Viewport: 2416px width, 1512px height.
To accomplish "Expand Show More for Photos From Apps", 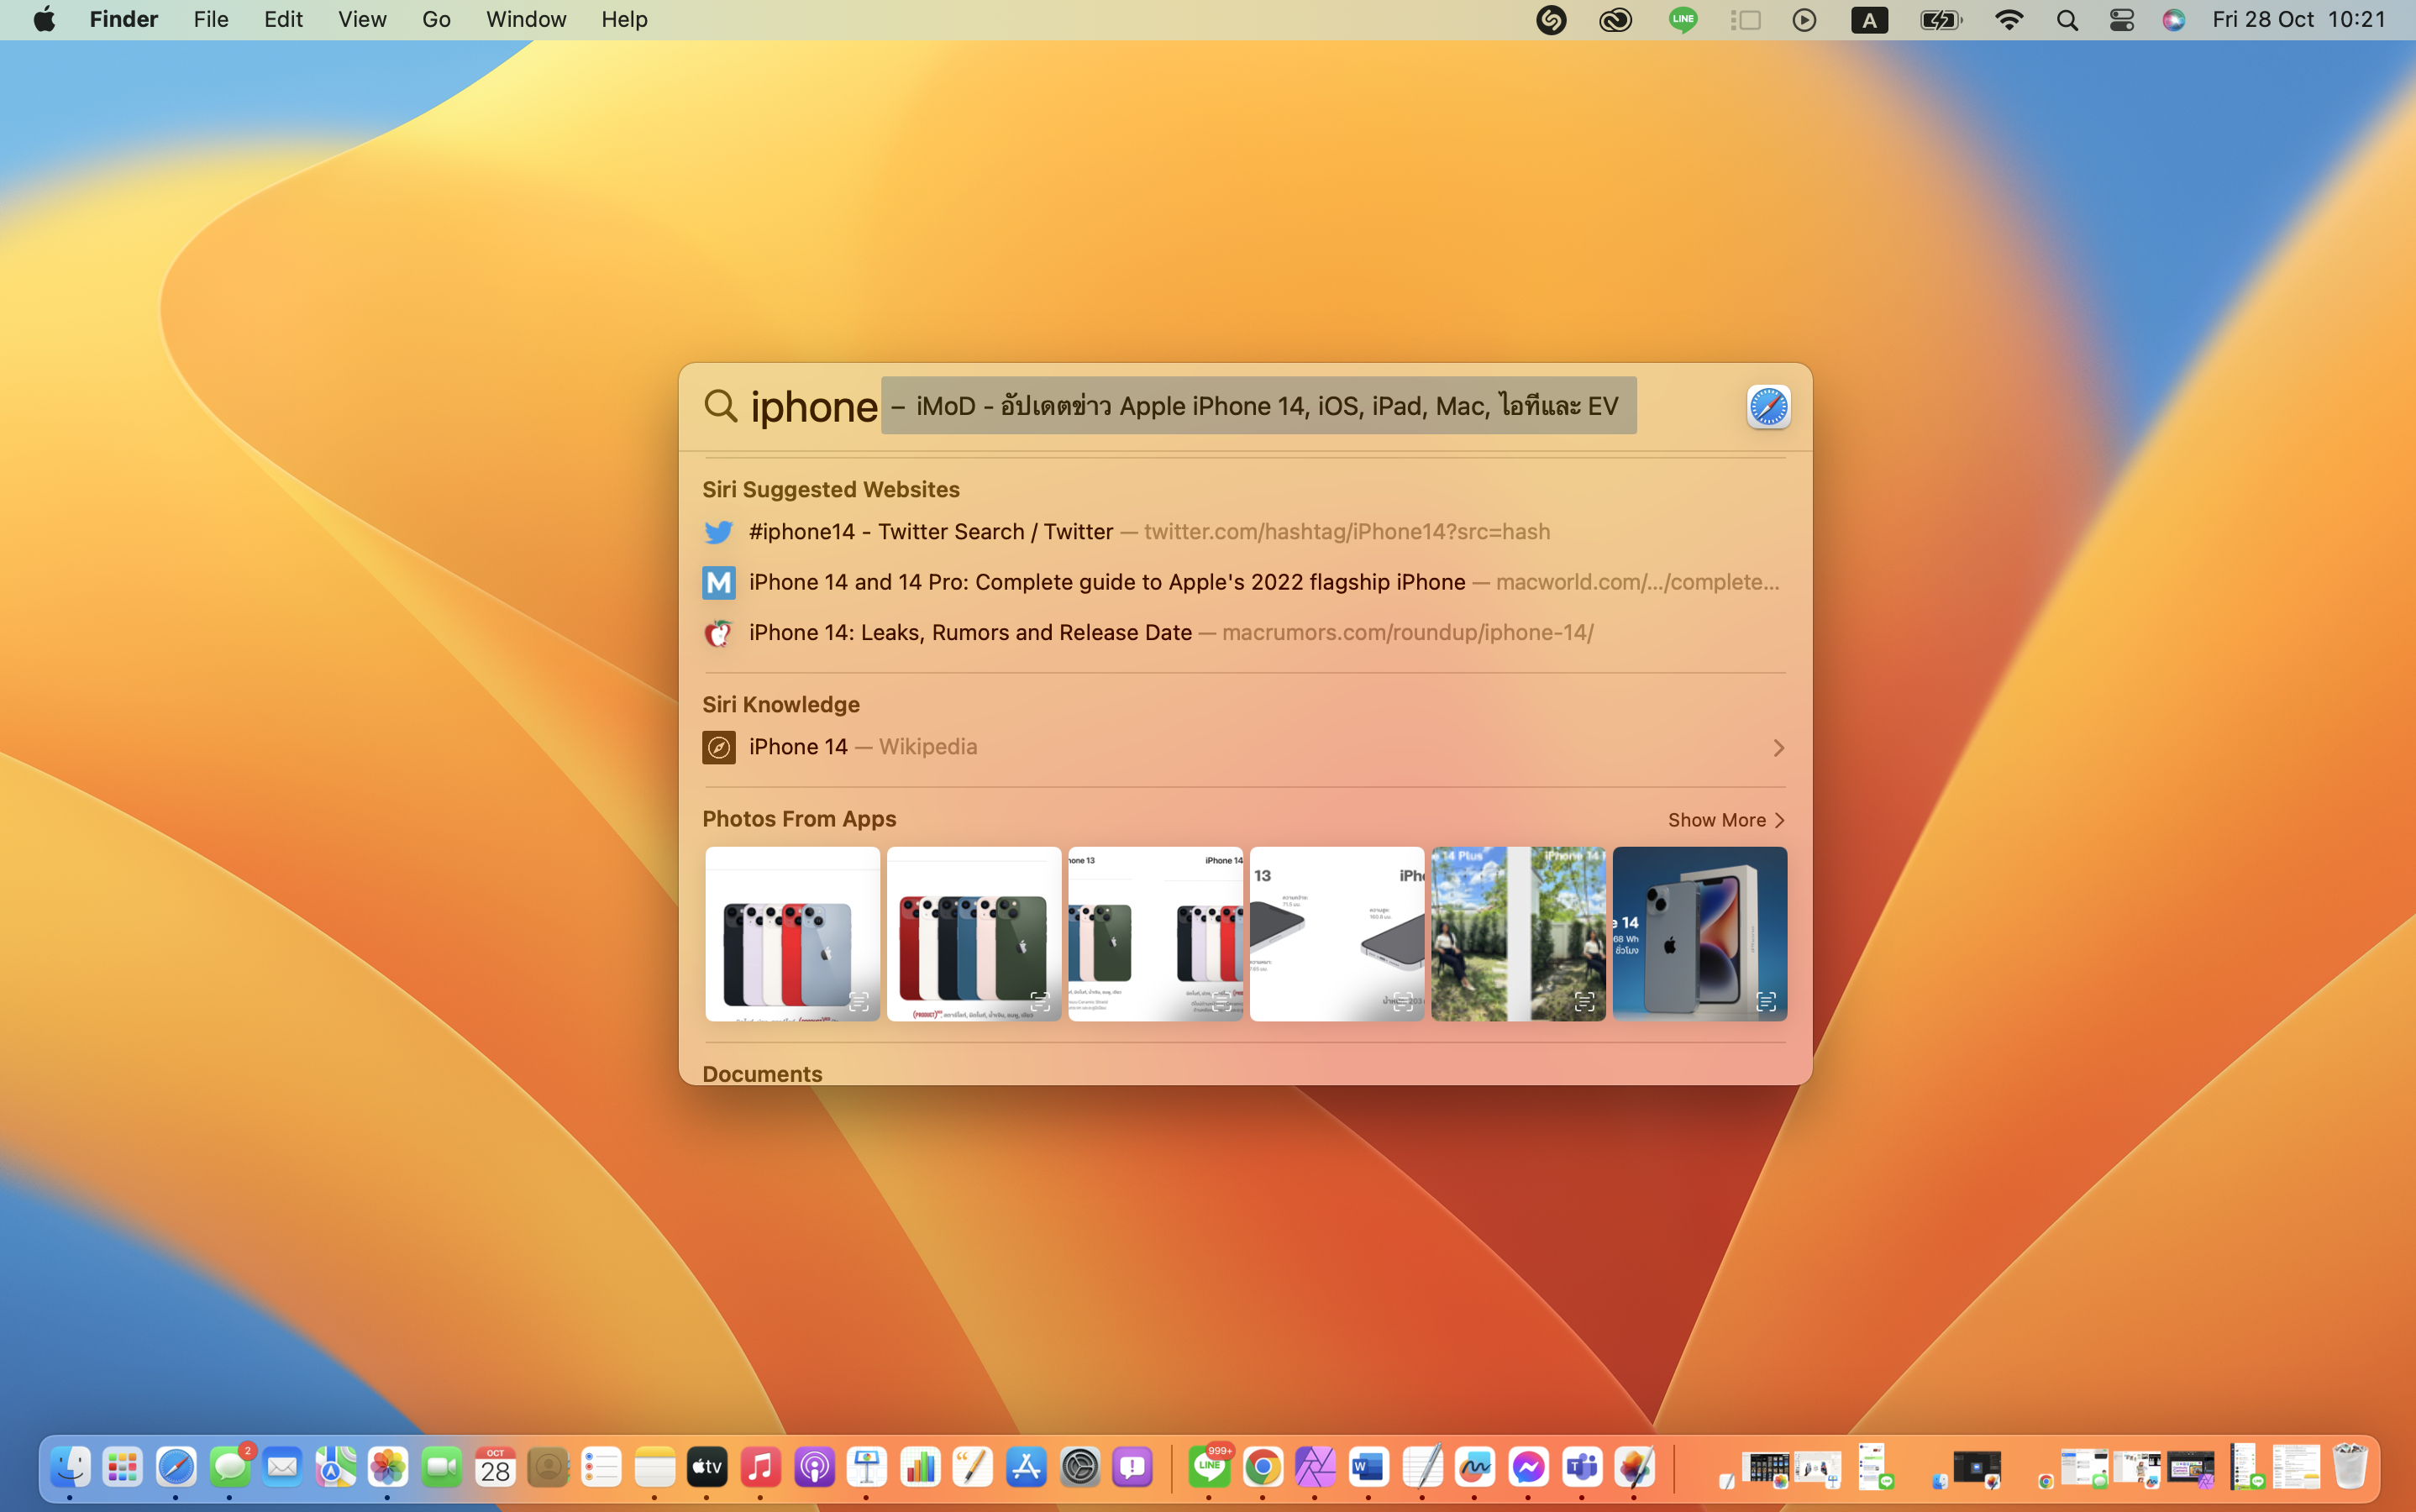I will (1725, 820).
